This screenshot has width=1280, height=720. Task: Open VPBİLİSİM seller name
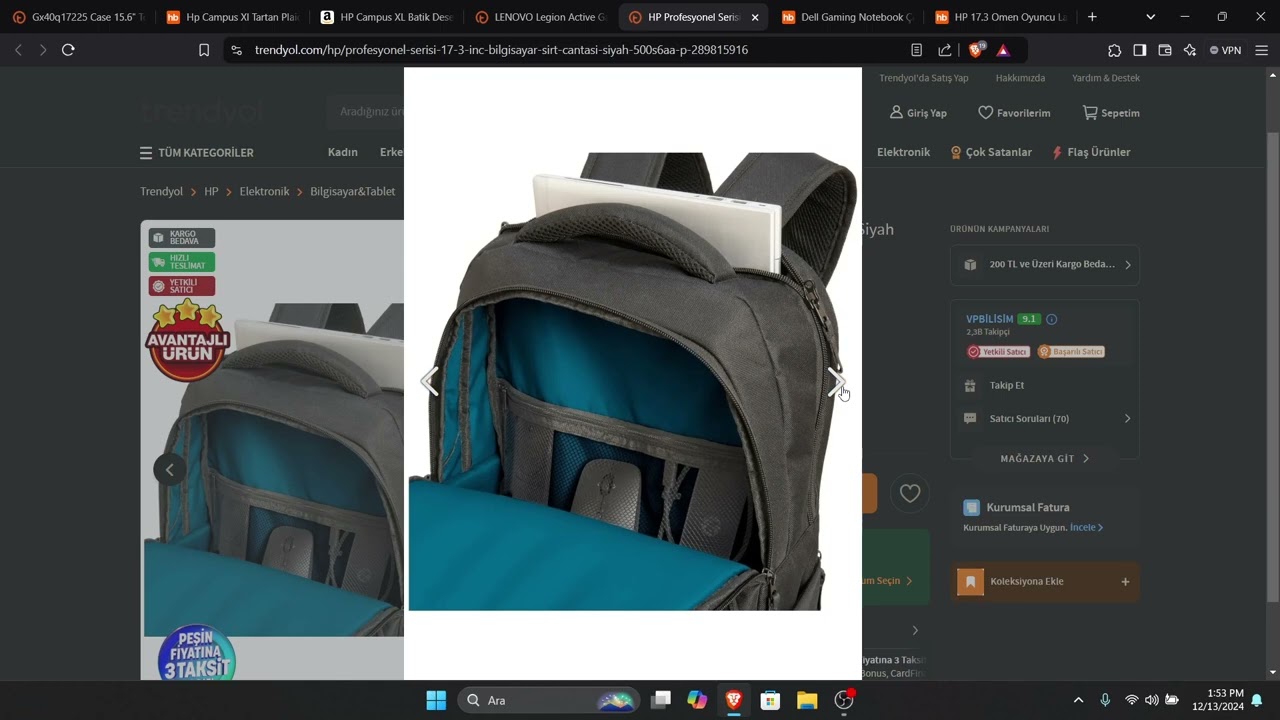pyautogui.click(x=989, y=319)
